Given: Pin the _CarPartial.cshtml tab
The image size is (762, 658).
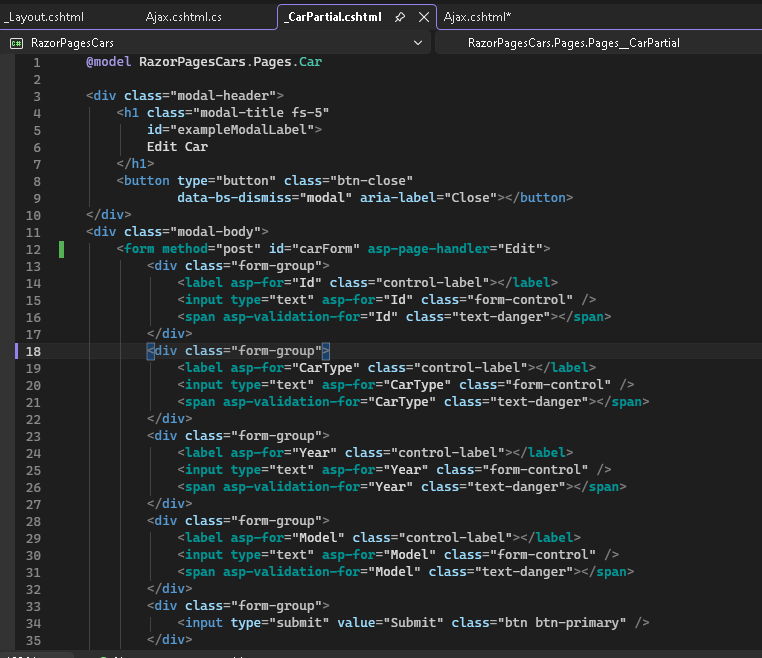Looking at the screenshot, I should (x=400, y=17).
